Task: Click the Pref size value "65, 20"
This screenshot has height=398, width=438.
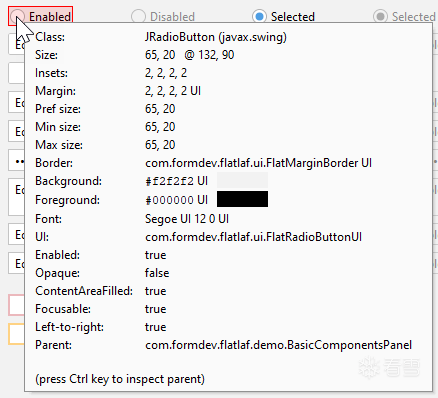Action: tap(160, 109)
